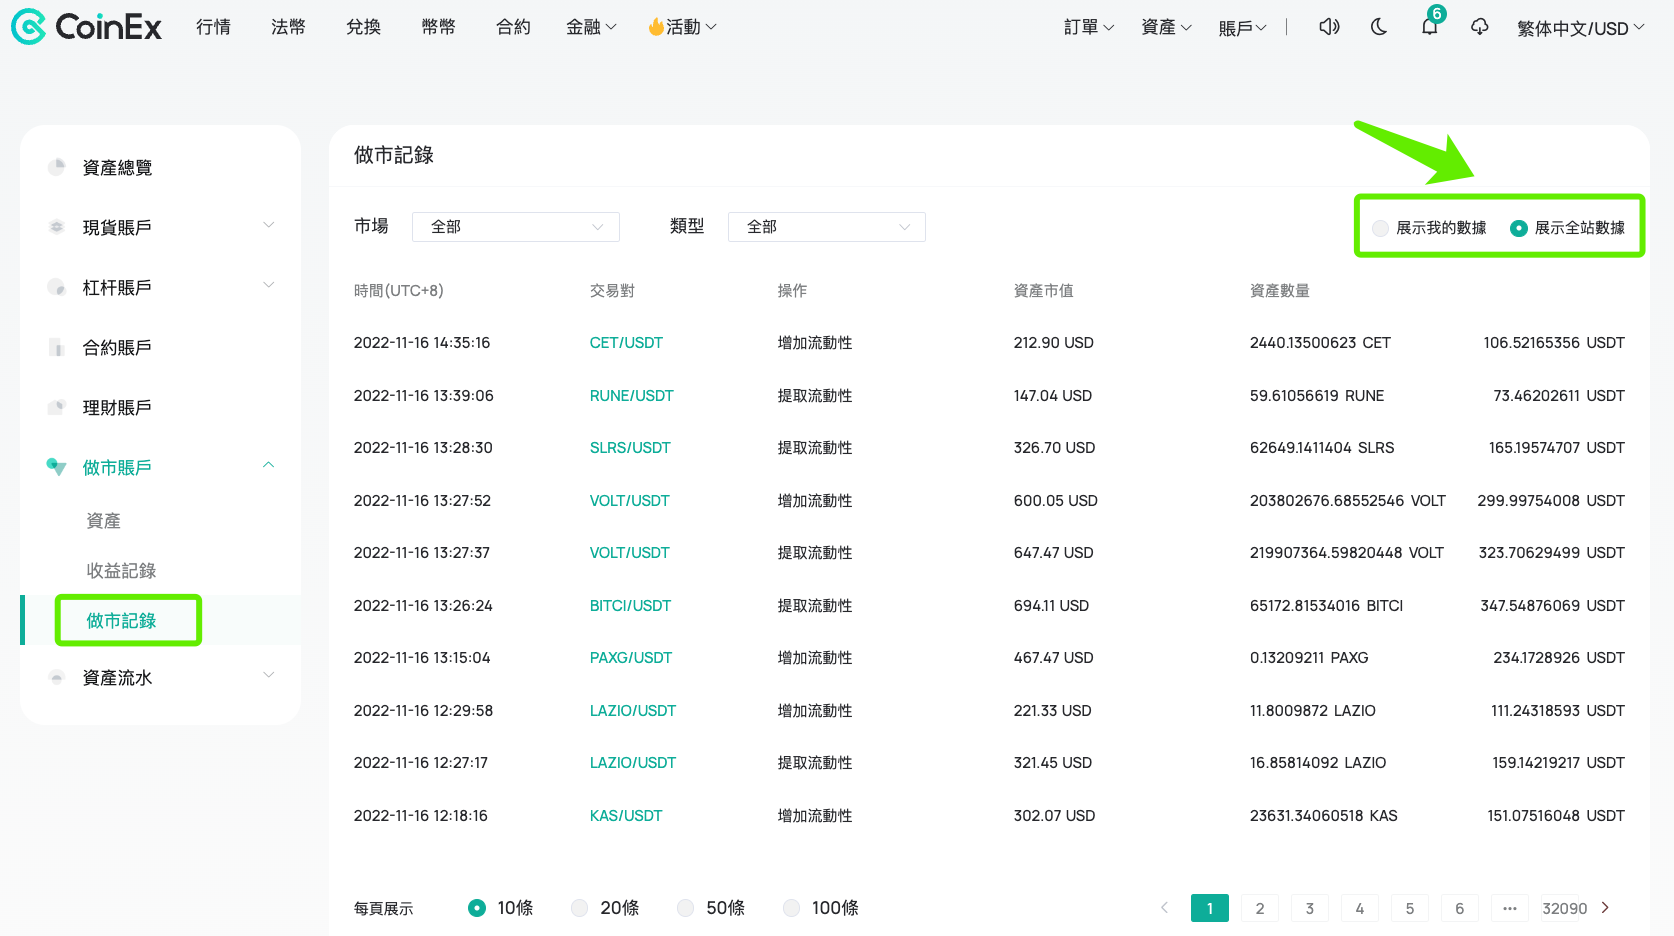Open the notifications bell icon
Viewport: 1674px width, 936px height.
[1430, 27]
